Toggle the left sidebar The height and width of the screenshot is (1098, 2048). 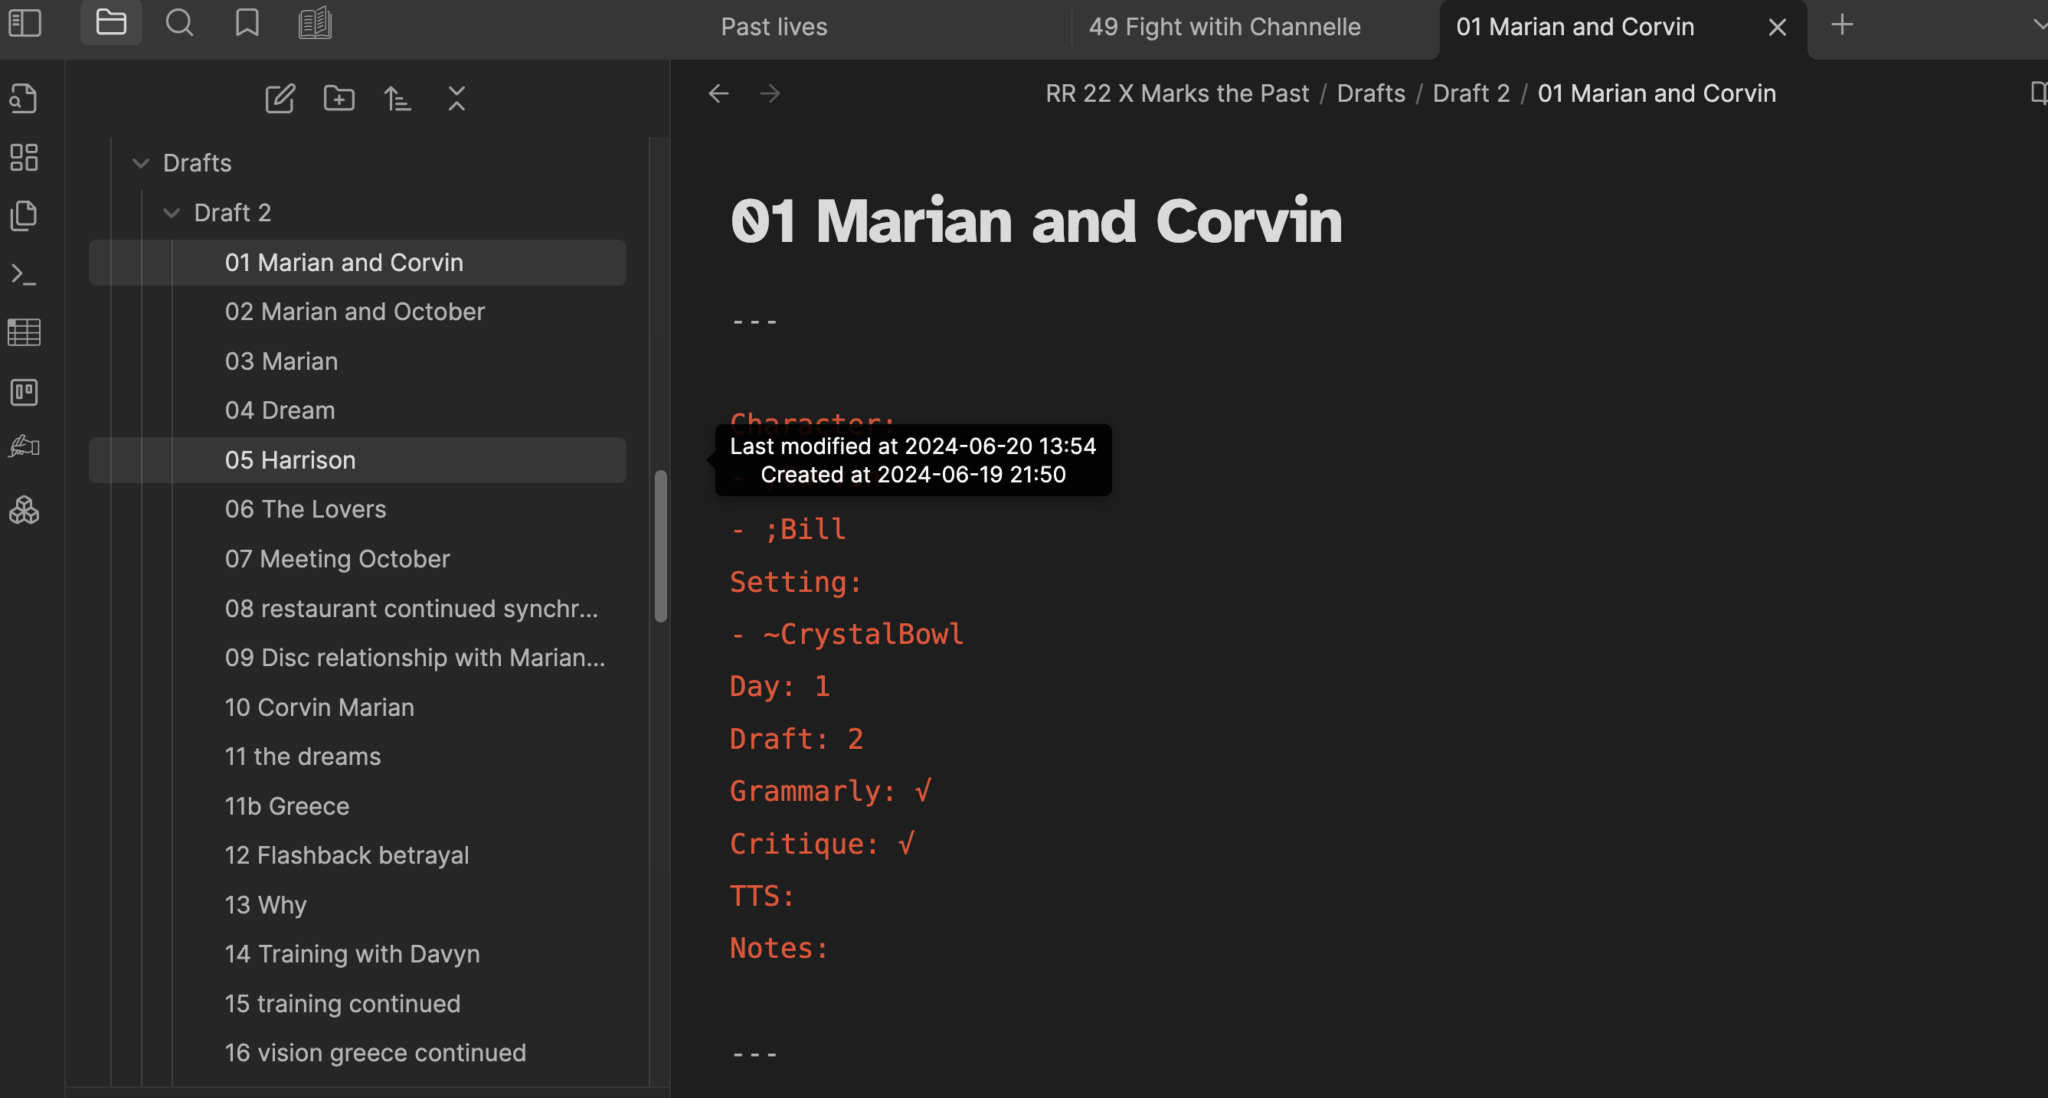click(24, 23)
